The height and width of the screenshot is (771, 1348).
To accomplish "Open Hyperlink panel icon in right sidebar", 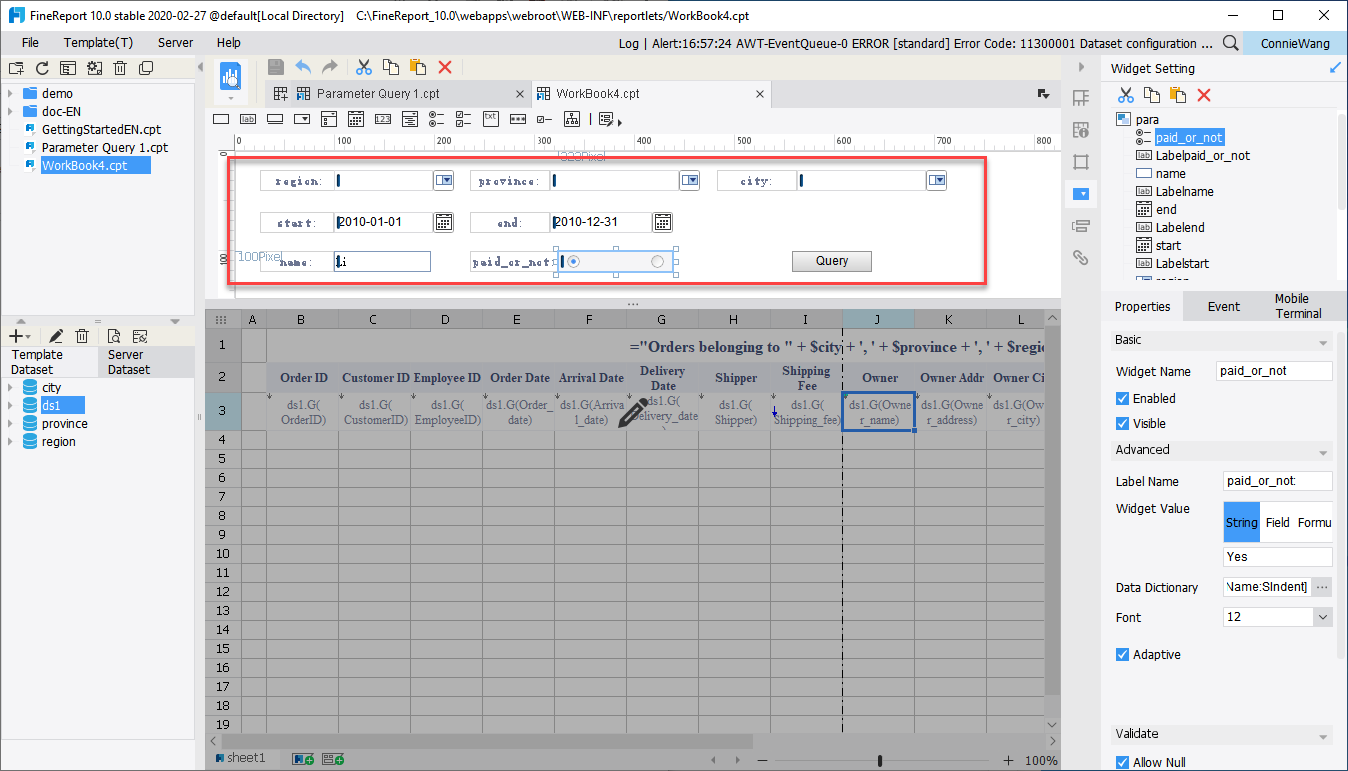I will click(x=1081, y=257).
